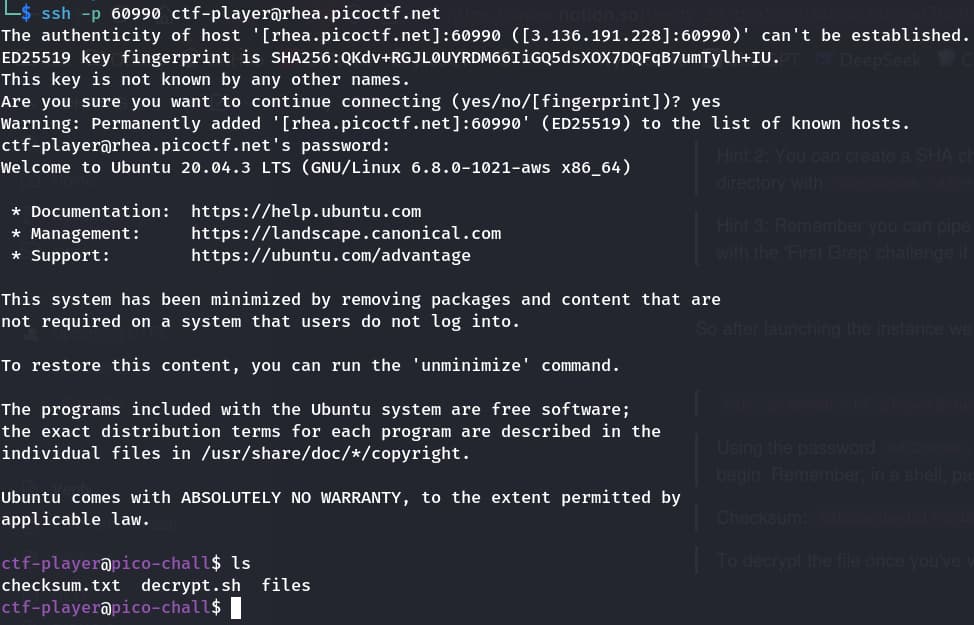Click the ubuntu.com/advantage support link
The width and height of the screenshot is (974, 625).
(330, 255)
